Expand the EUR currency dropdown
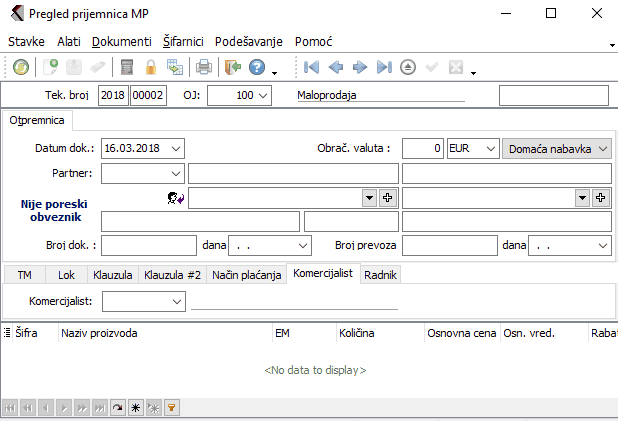This screenshot has width=618, height=421. pos(489,148)
